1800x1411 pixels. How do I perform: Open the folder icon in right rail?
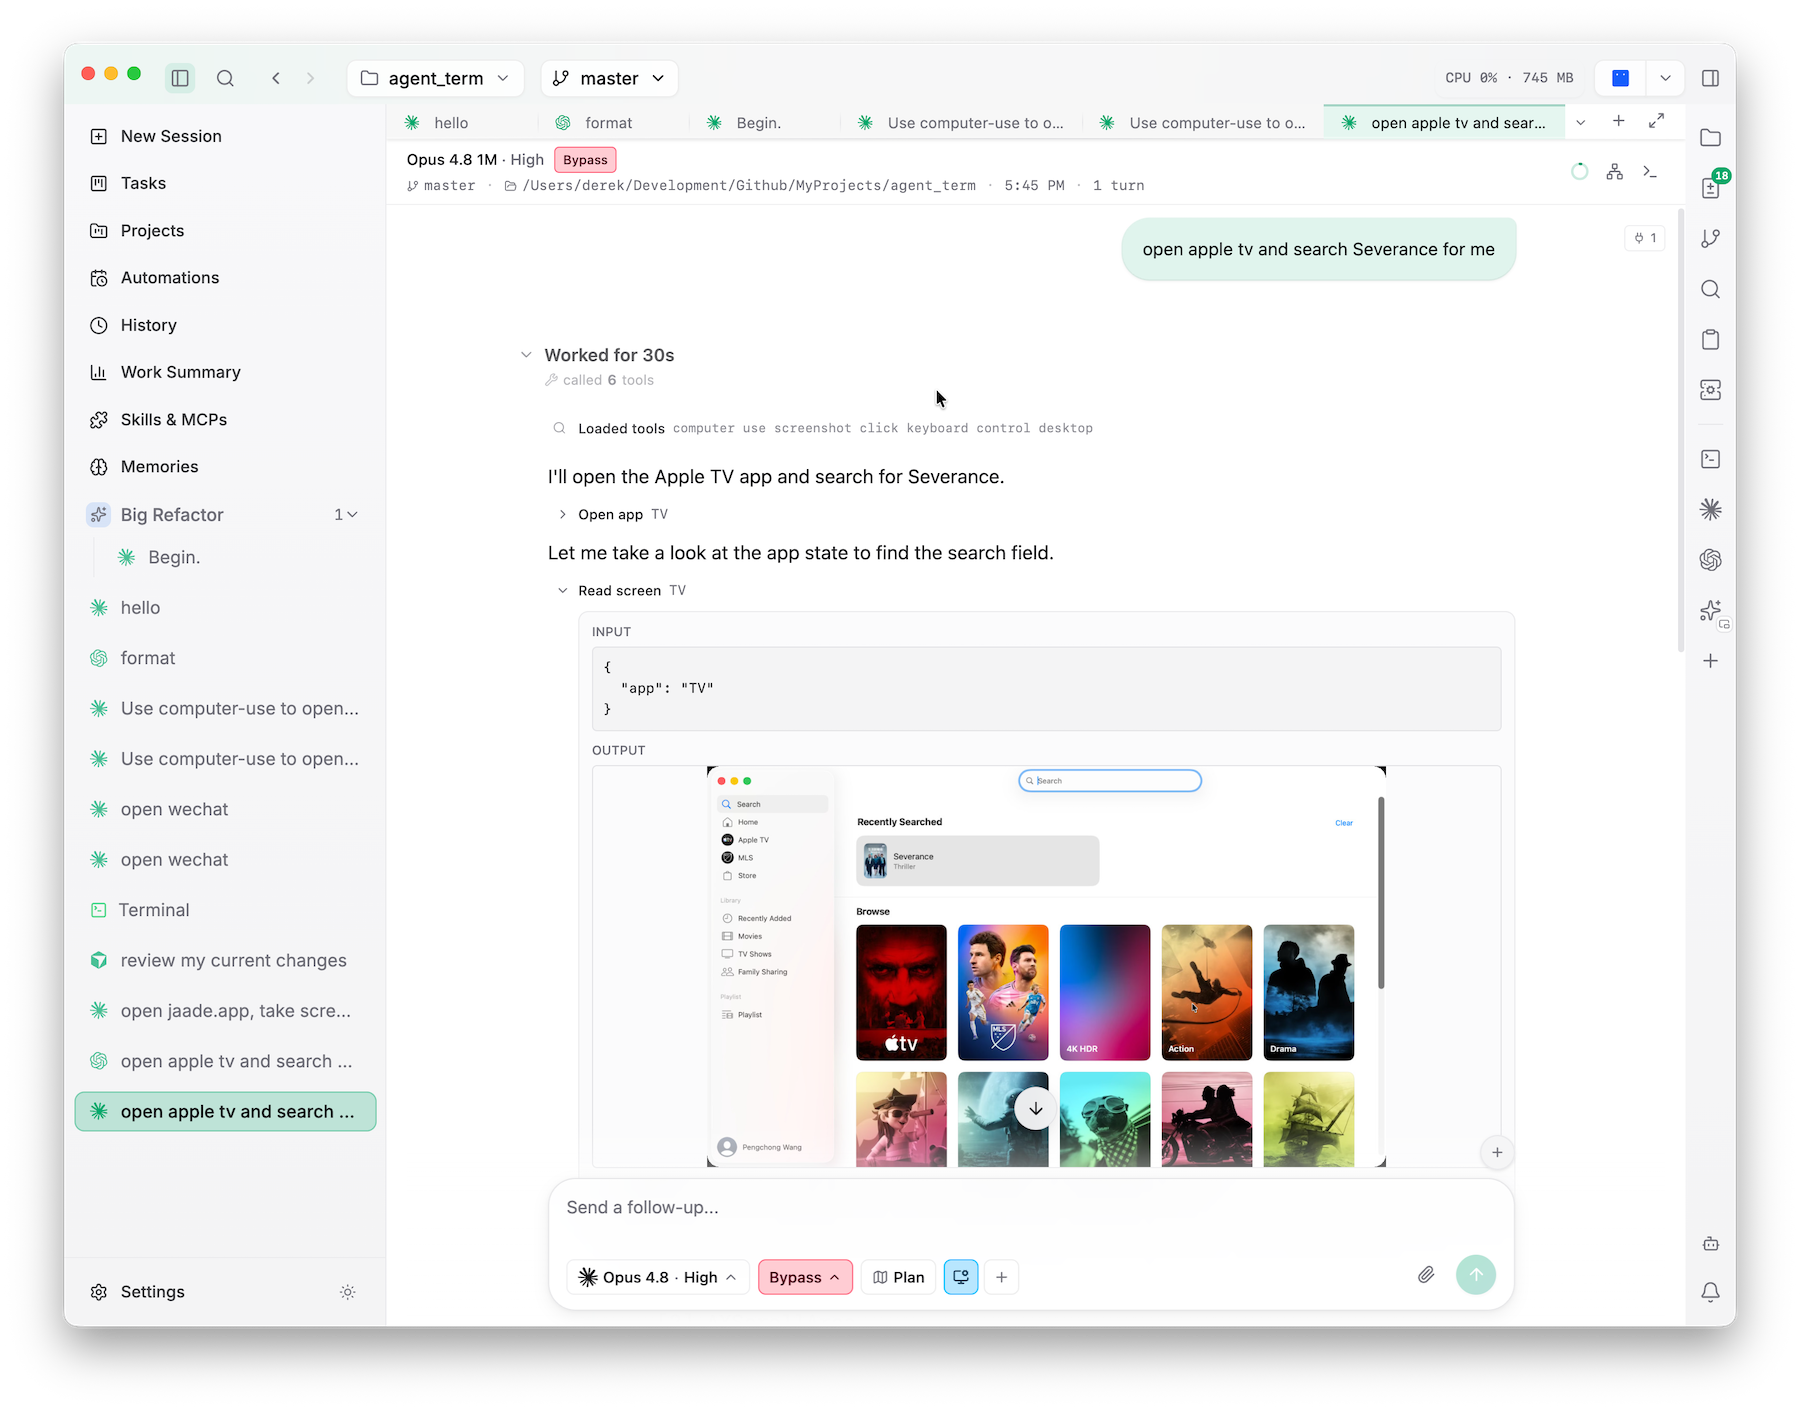1711,137
